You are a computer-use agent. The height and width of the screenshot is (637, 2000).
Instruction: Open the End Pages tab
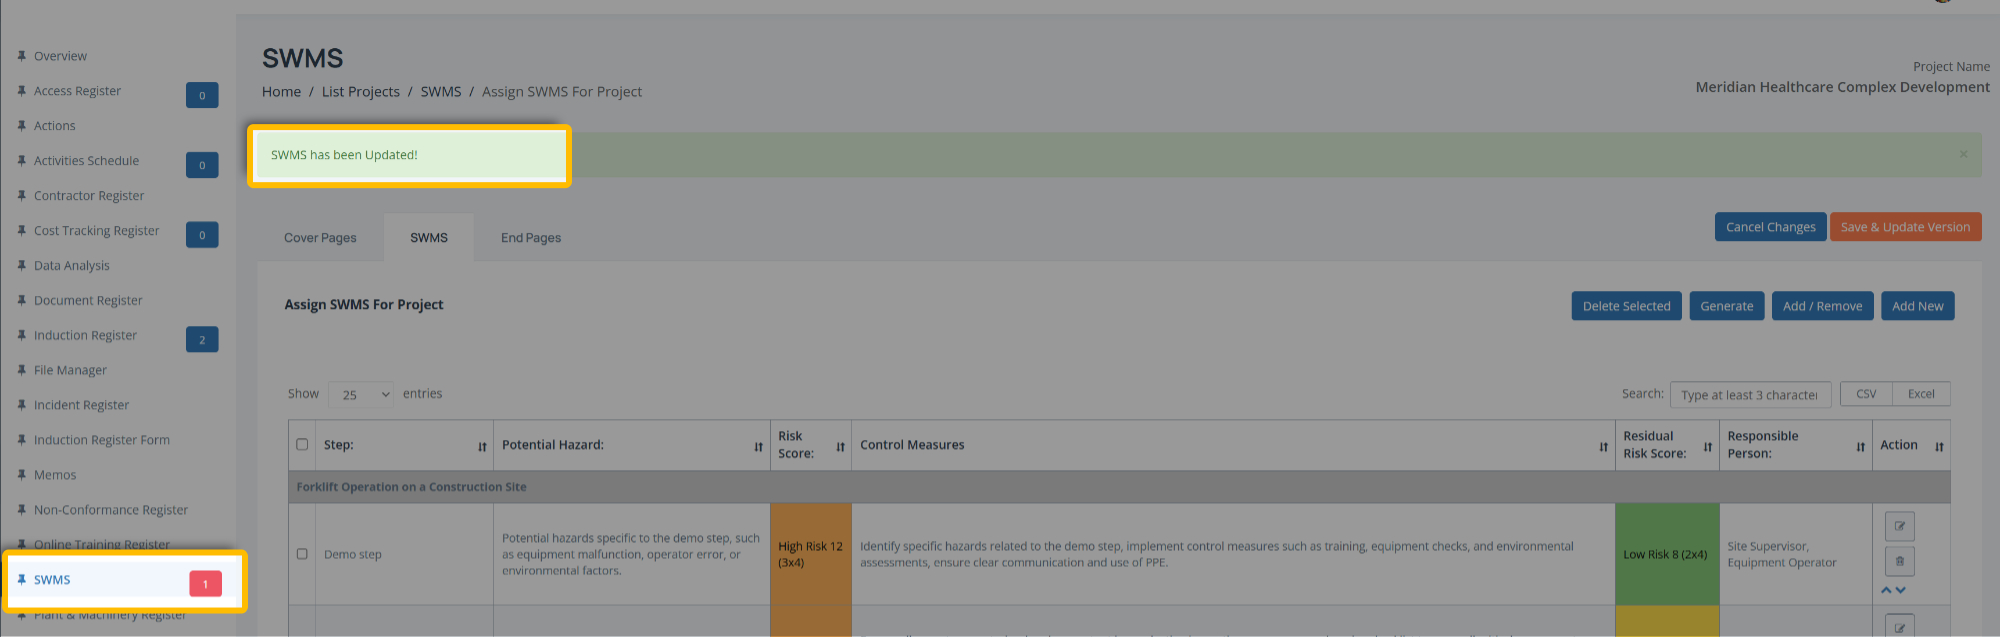click(531, 238)
